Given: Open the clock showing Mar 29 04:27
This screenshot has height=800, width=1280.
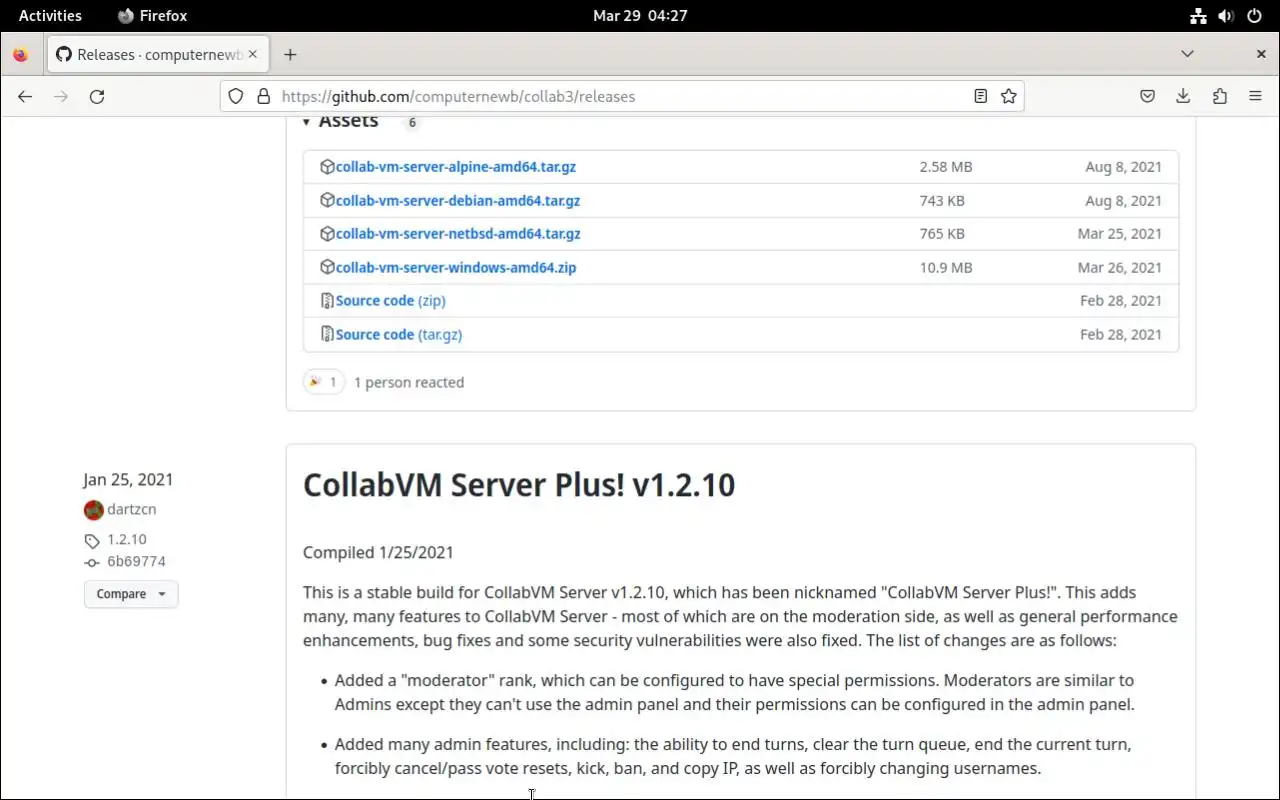Looking at the screenshot, I should (x=640, y=15).
